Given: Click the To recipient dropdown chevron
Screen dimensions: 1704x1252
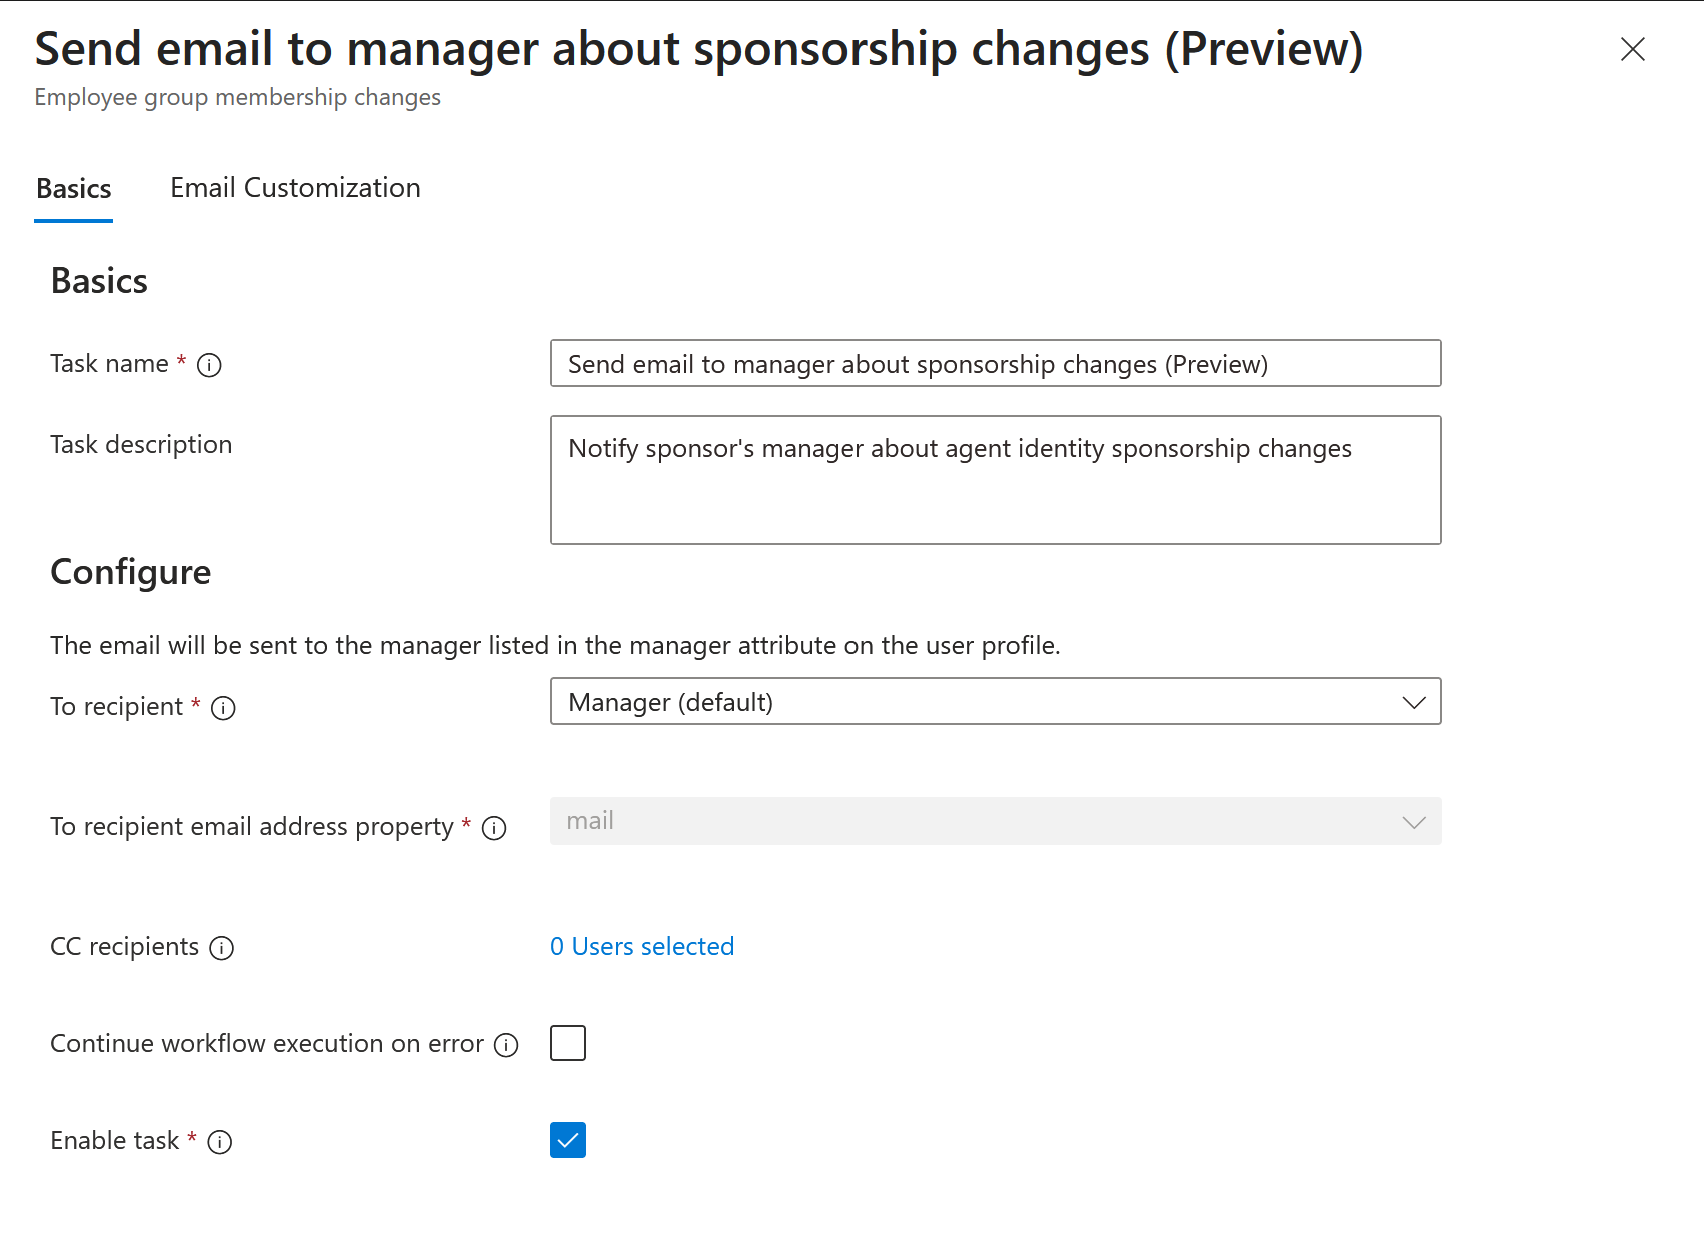Looking at the screenshot, I should point(1413,701).
